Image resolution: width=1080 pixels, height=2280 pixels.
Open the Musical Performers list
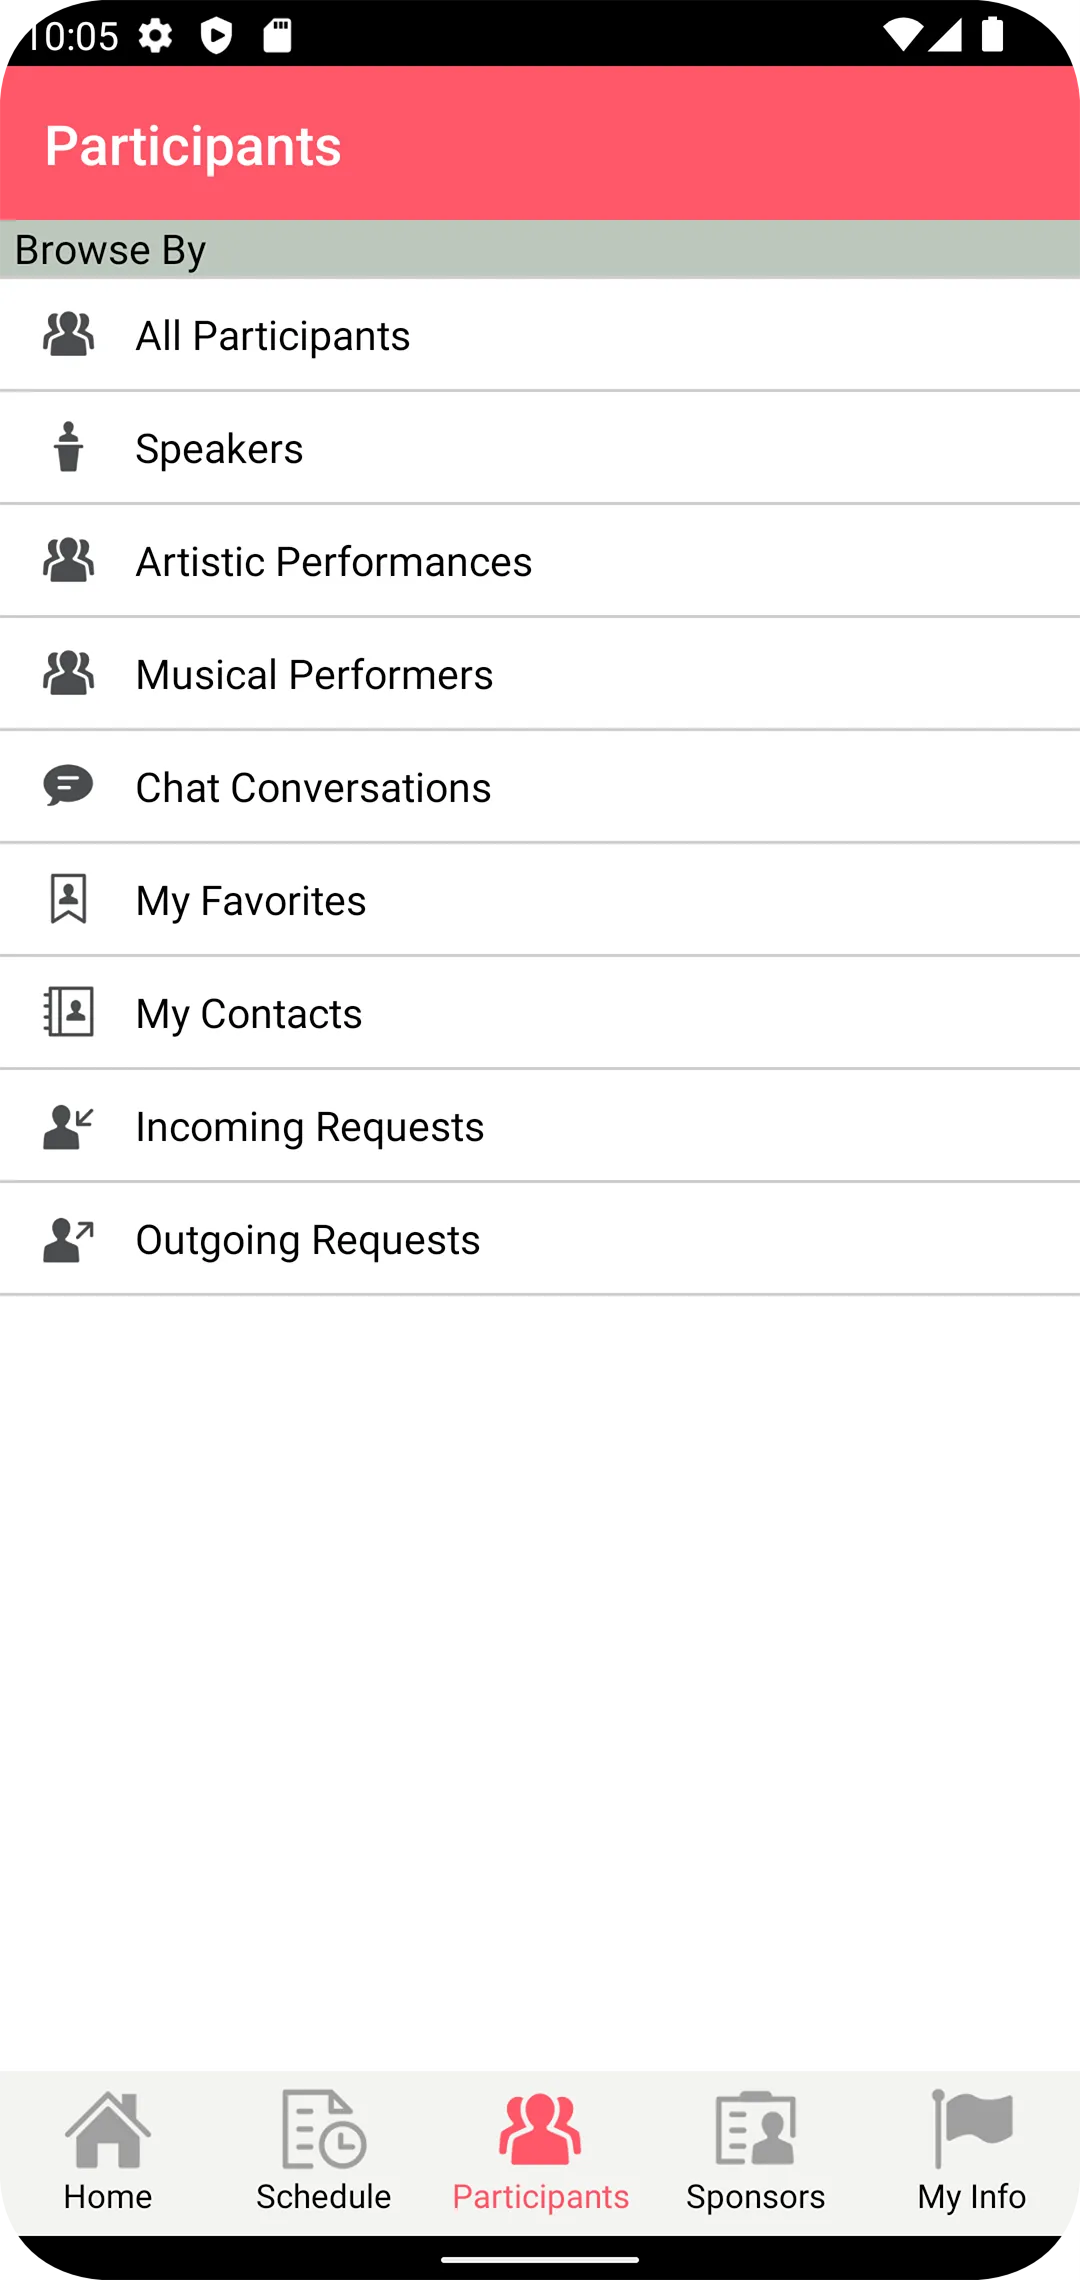(x=314, y=675)
